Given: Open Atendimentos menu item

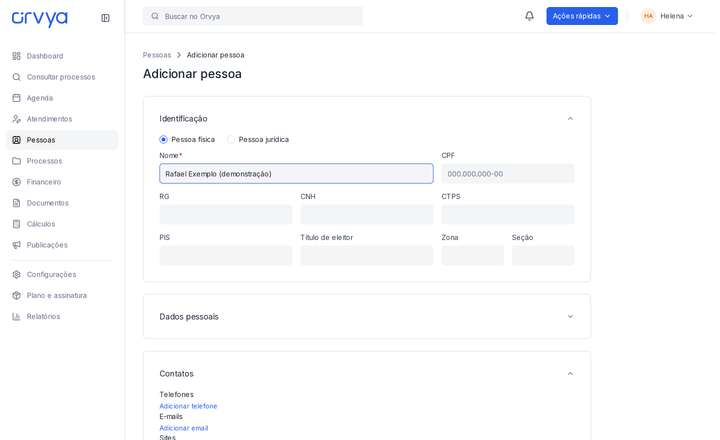Looking at the screenshot, I should 62,119.
